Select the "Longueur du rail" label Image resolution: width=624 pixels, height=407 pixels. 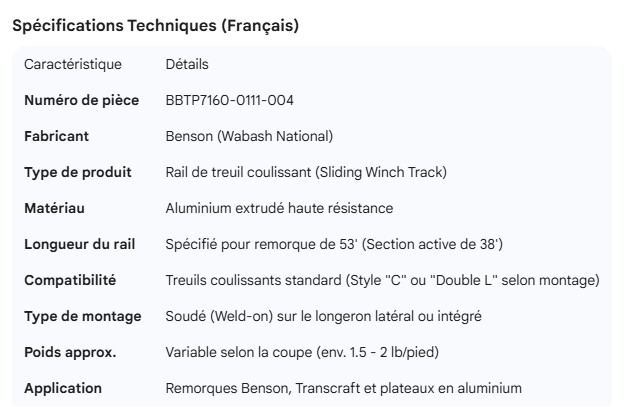tap(80, 244)
